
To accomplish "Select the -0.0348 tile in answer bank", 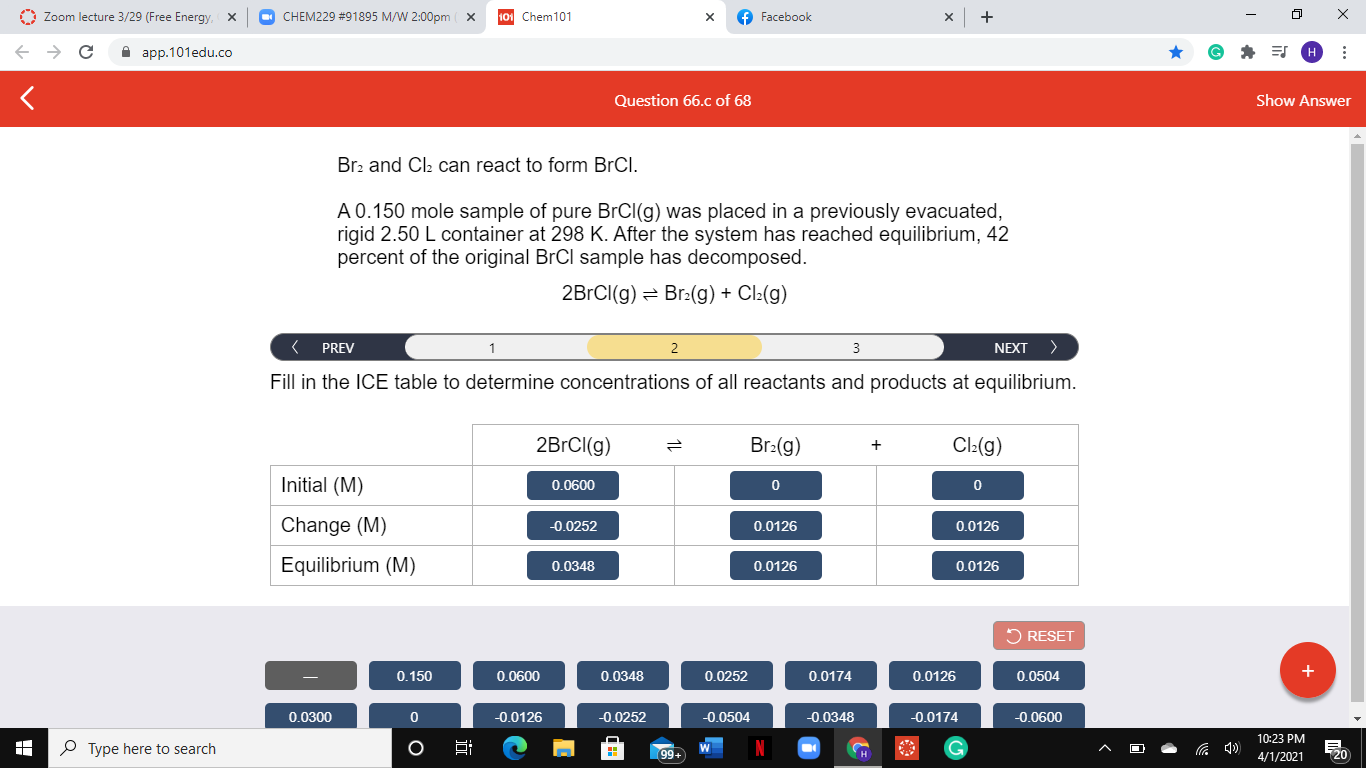I will pos(830,715).
